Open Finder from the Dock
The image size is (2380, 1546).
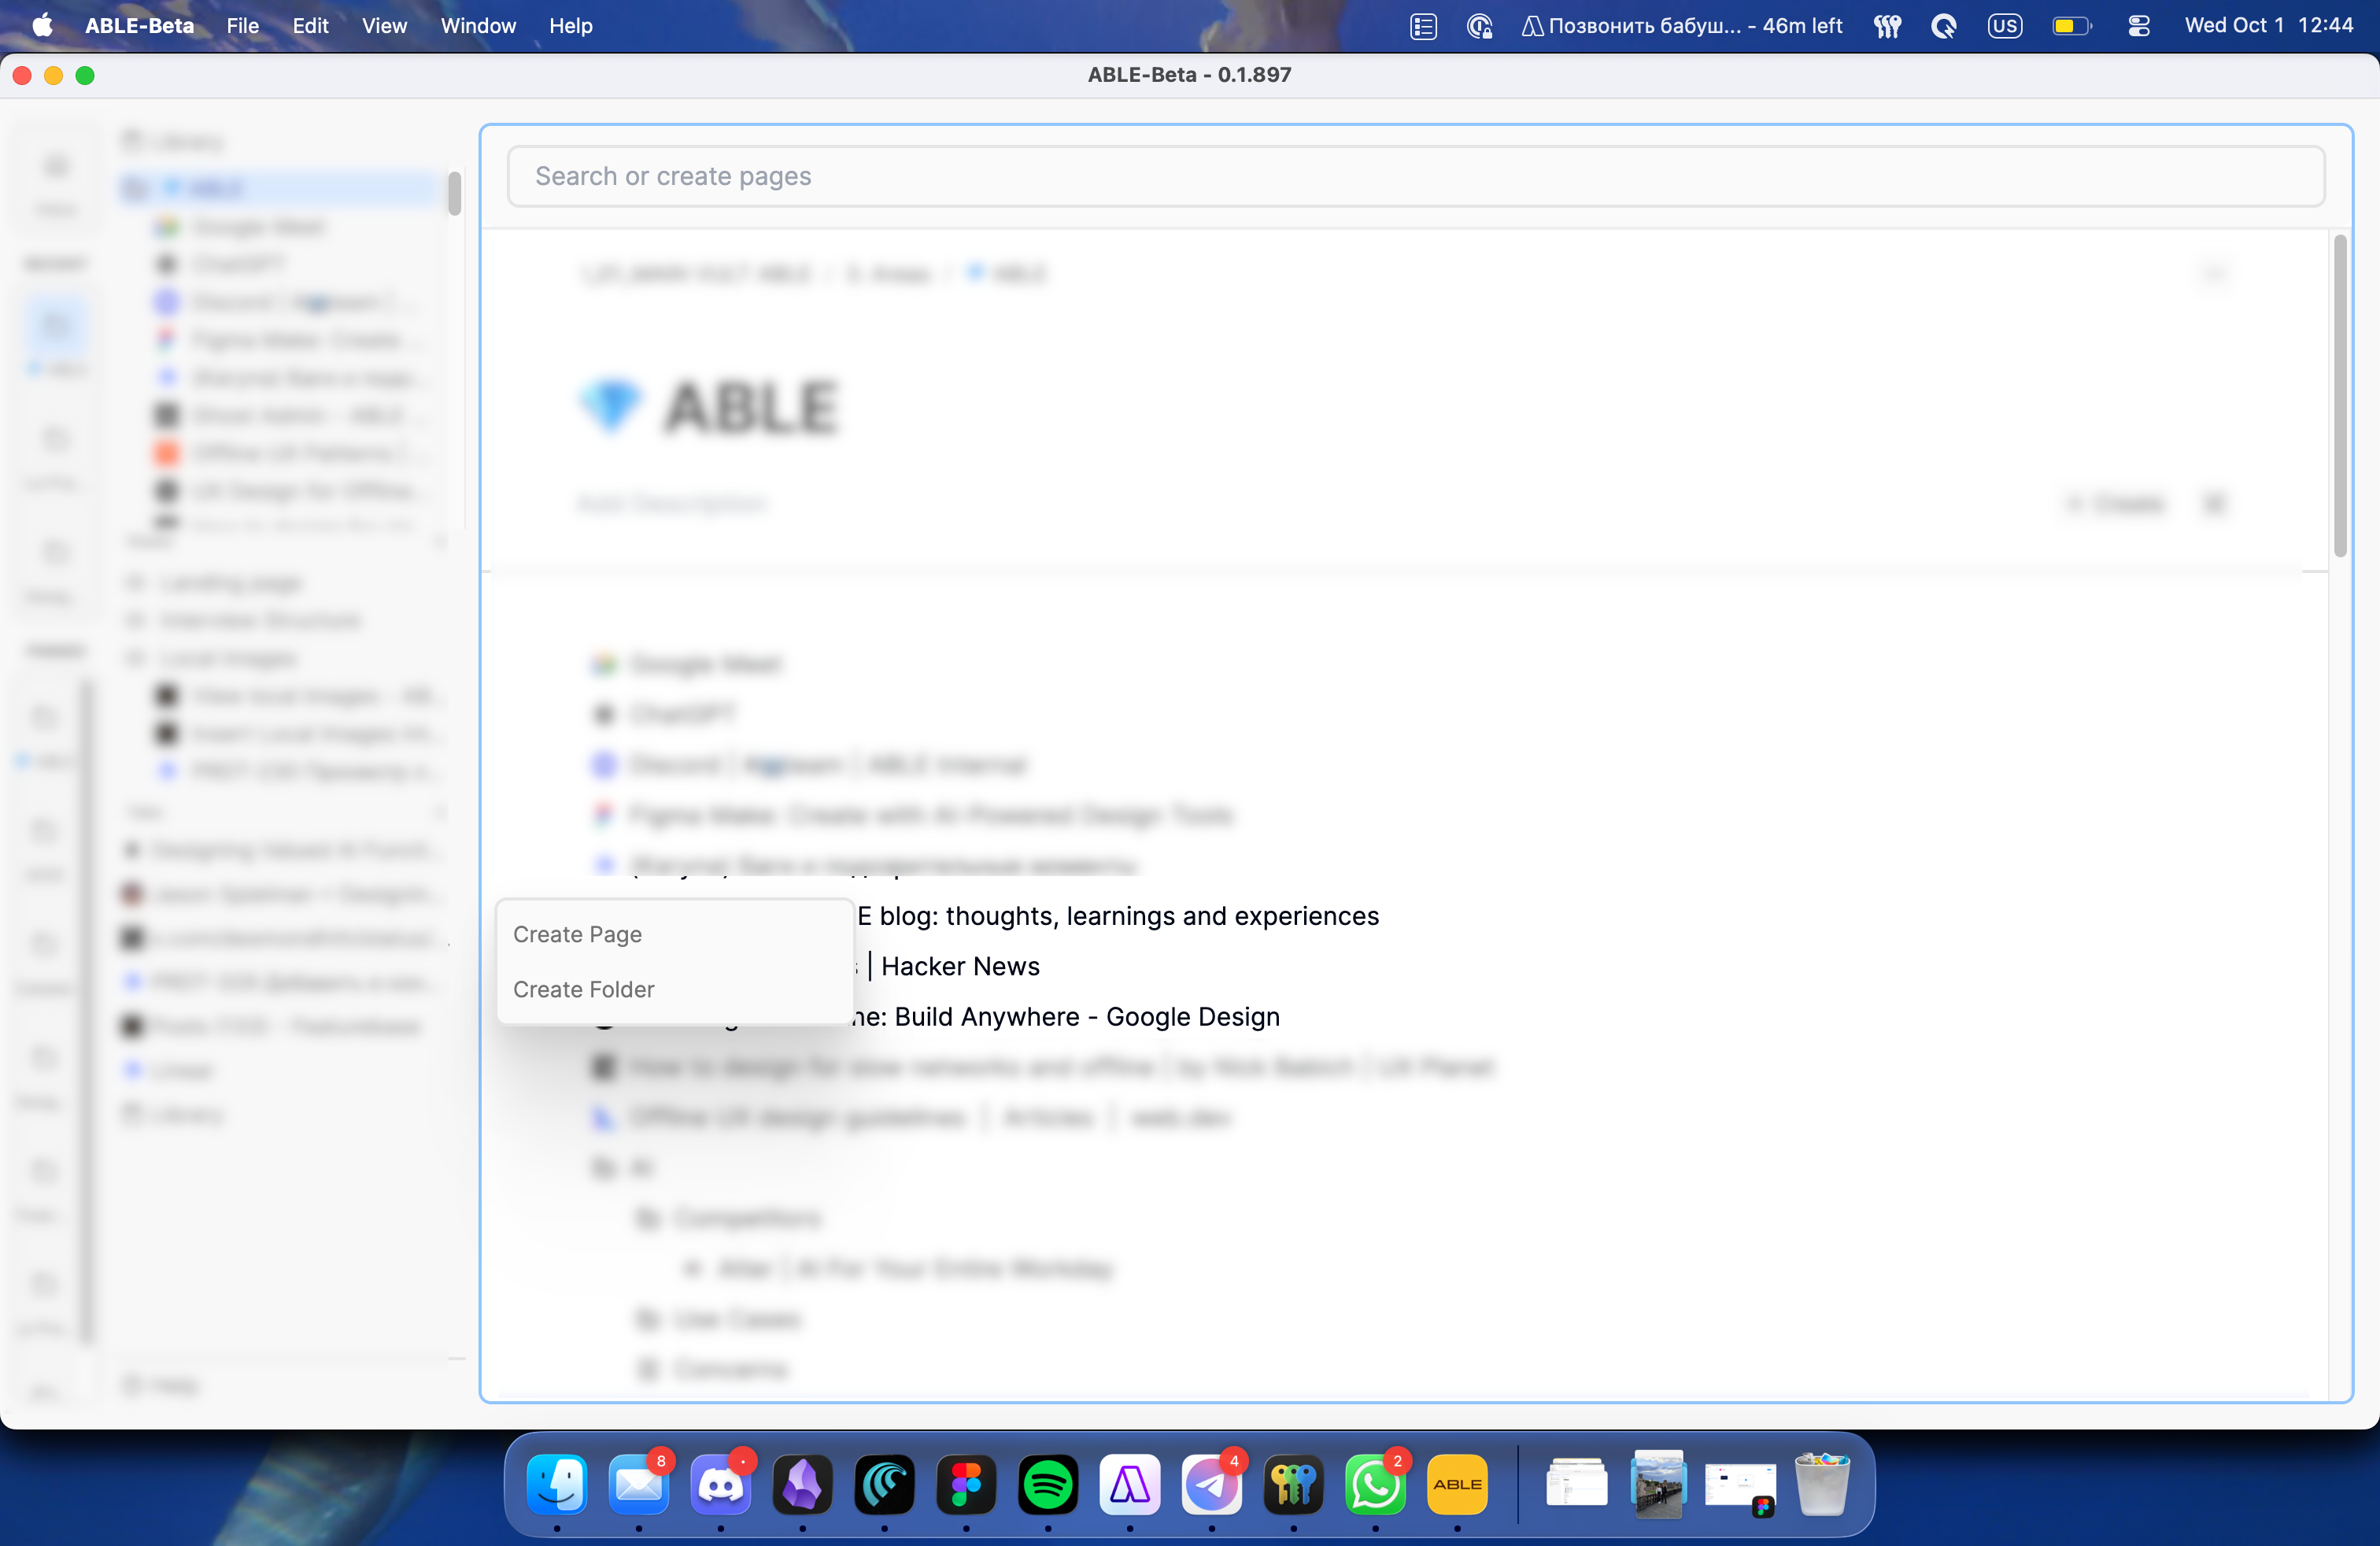click(x=557, y=1483)
